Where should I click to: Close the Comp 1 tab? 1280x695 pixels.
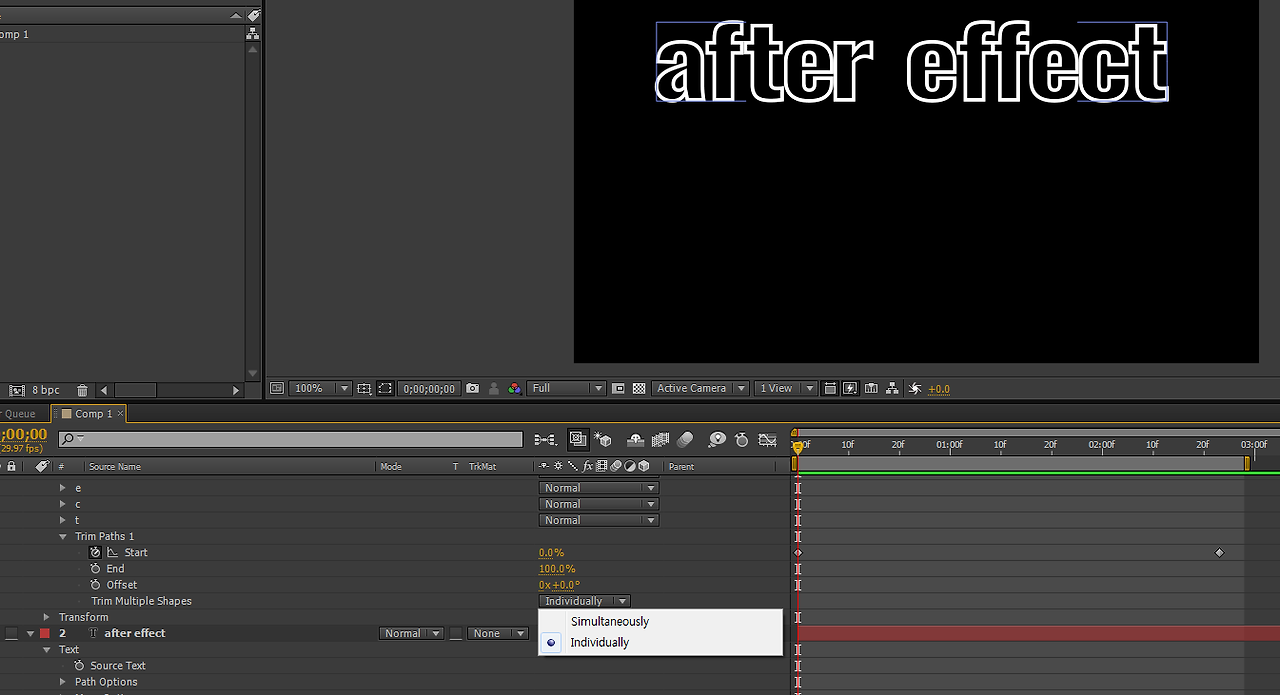pos(121,414)
